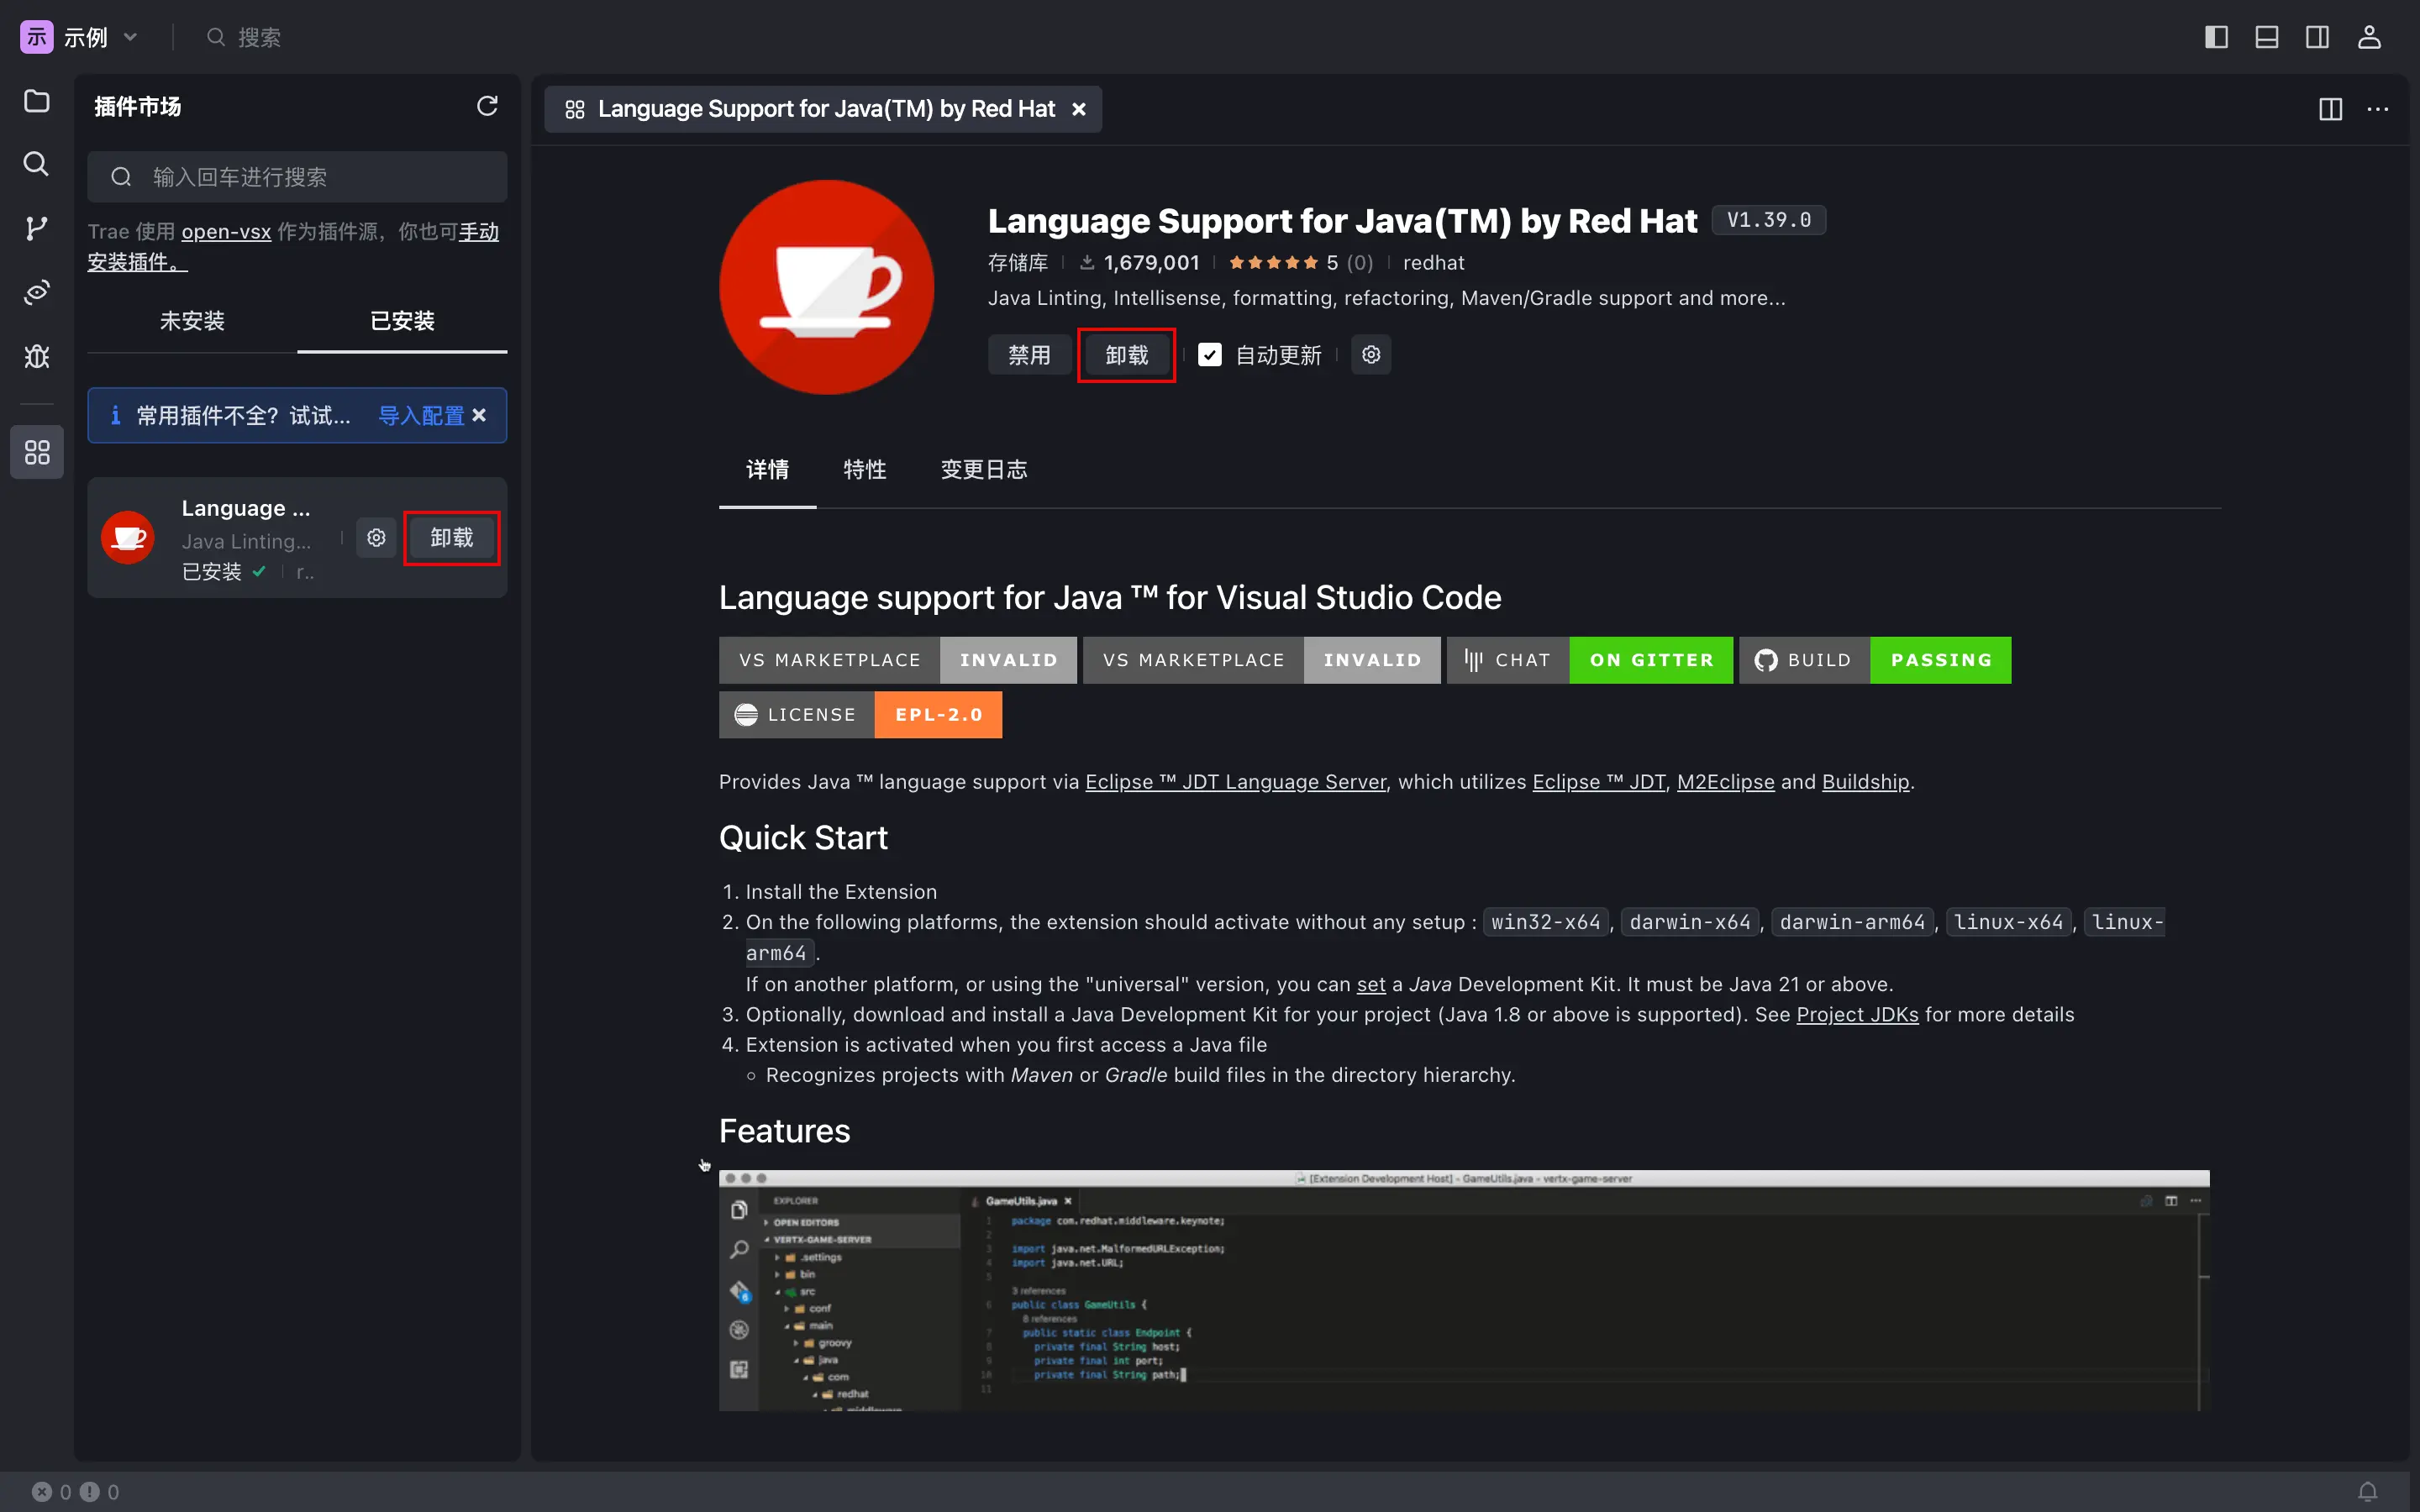Select the Language plugin list item
The image size is (2420, 1512).
coord(297,538)
